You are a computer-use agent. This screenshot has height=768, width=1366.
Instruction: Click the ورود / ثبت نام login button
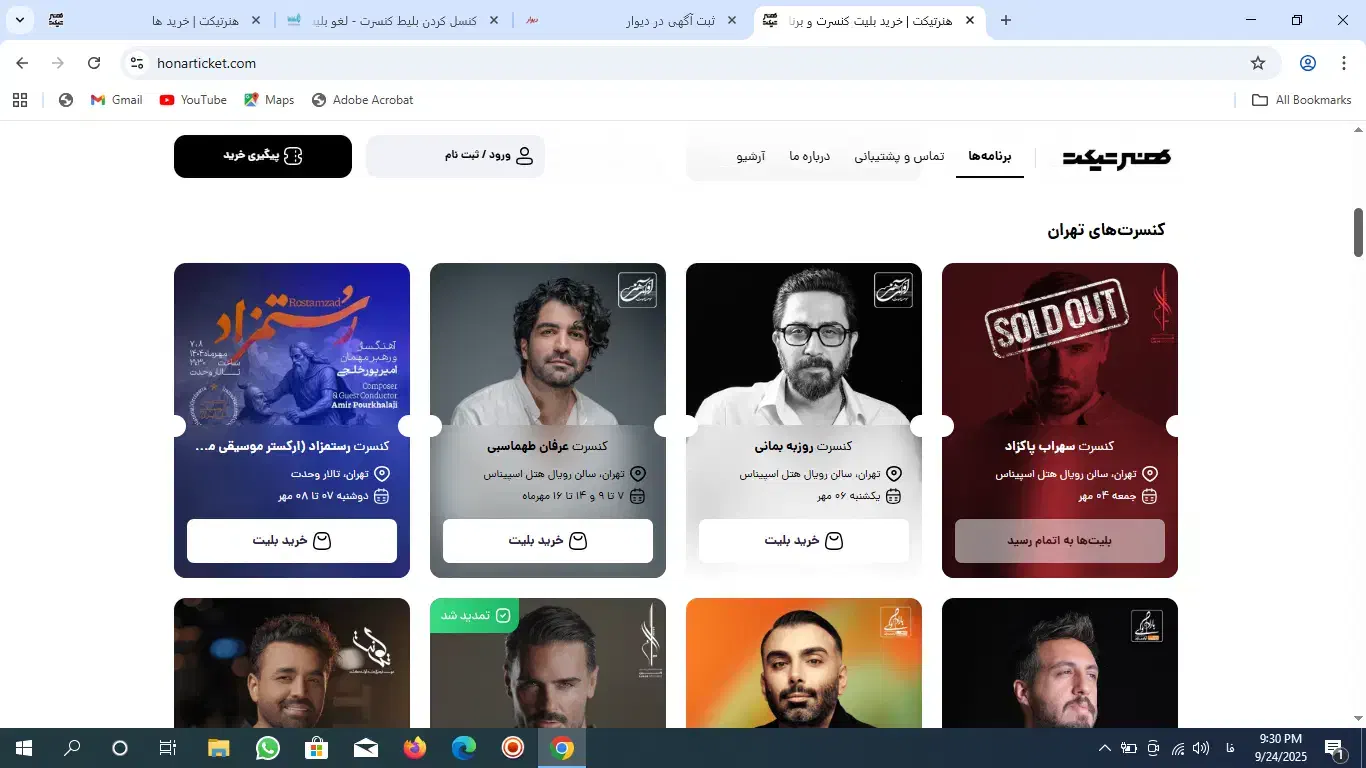455,156
